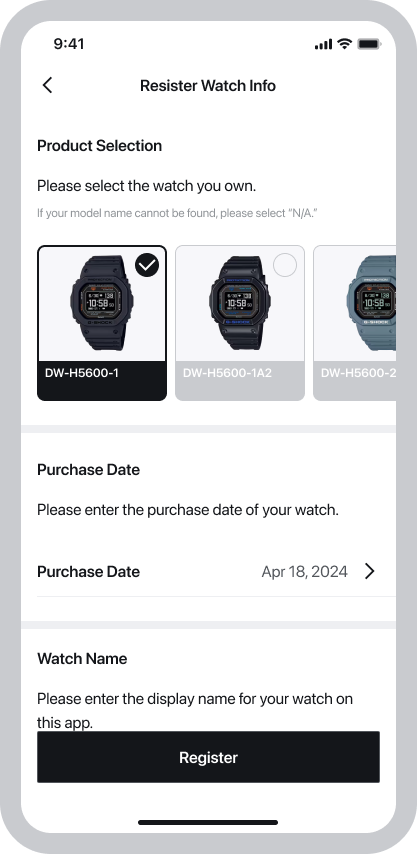Tap the DW-H5600-1 model label

coord(82,373)
